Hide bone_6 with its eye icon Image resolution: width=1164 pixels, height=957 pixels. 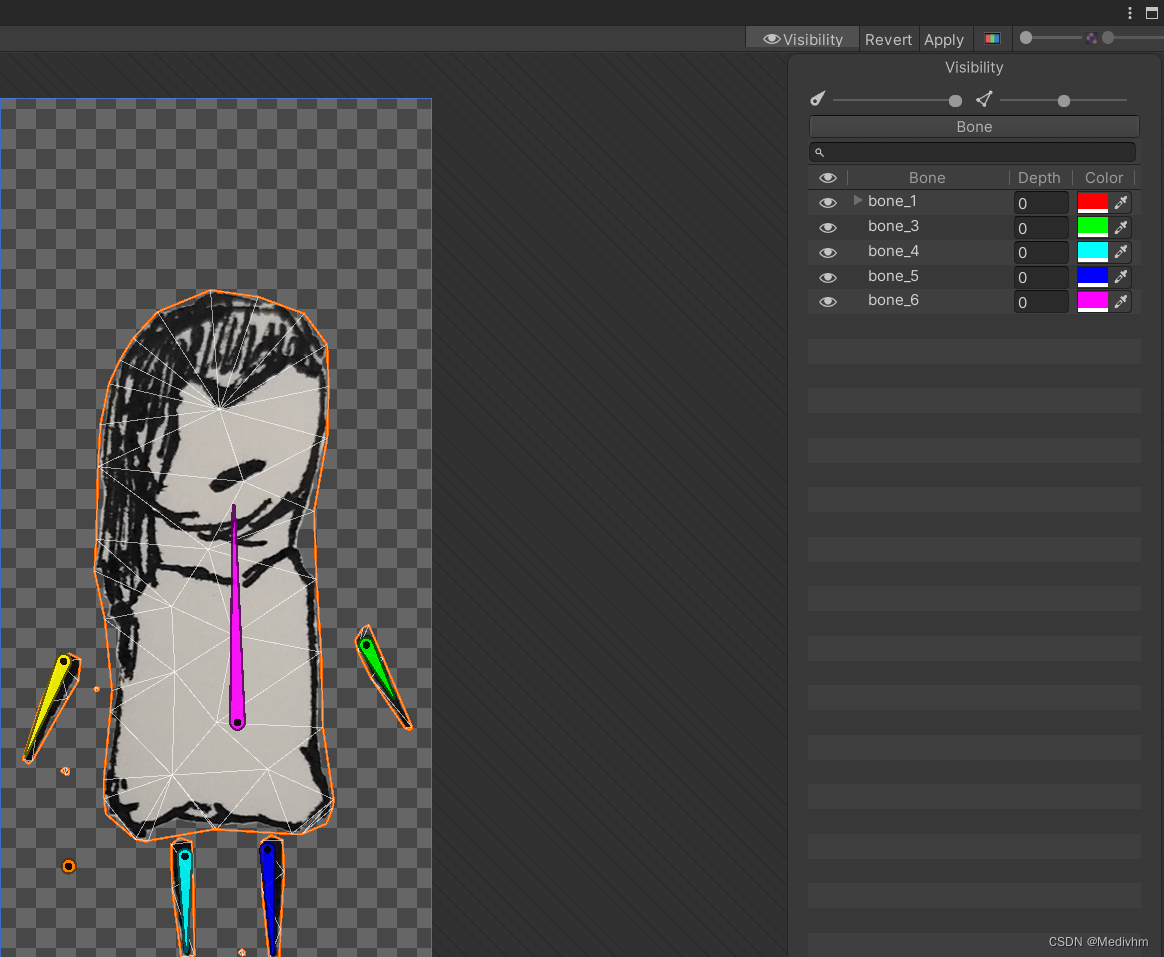(x=828, y=301)
